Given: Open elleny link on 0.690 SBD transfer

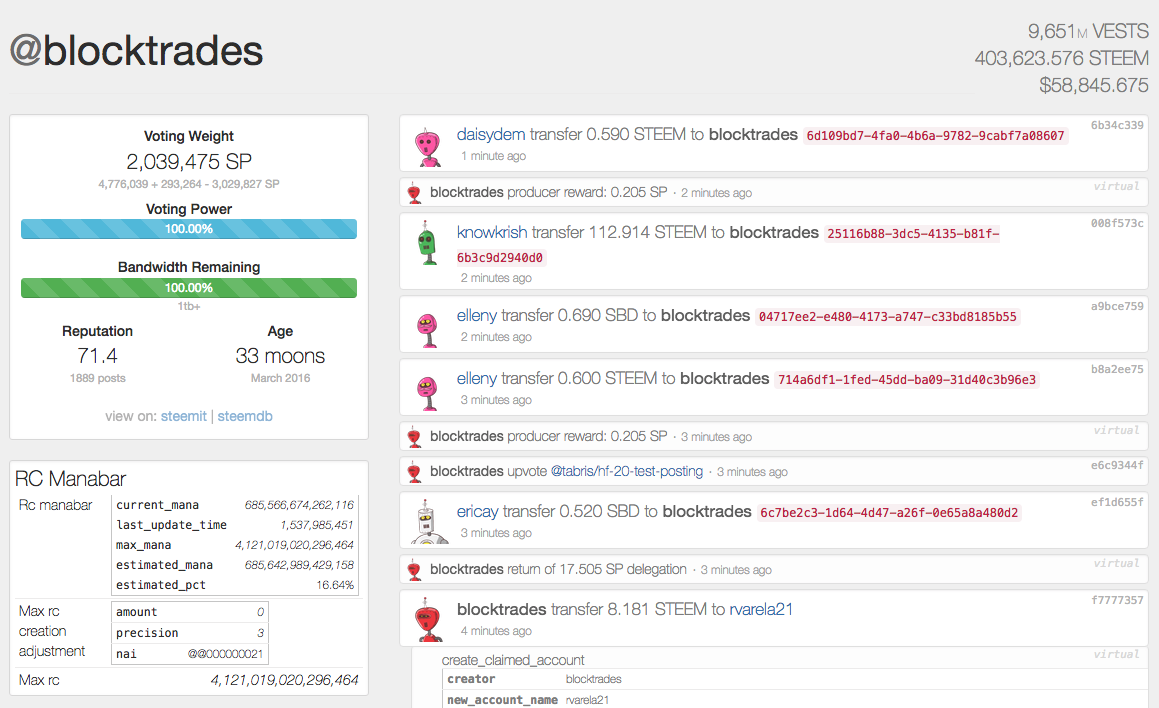Looking at the screenshot, I should [x=477, y=316].
